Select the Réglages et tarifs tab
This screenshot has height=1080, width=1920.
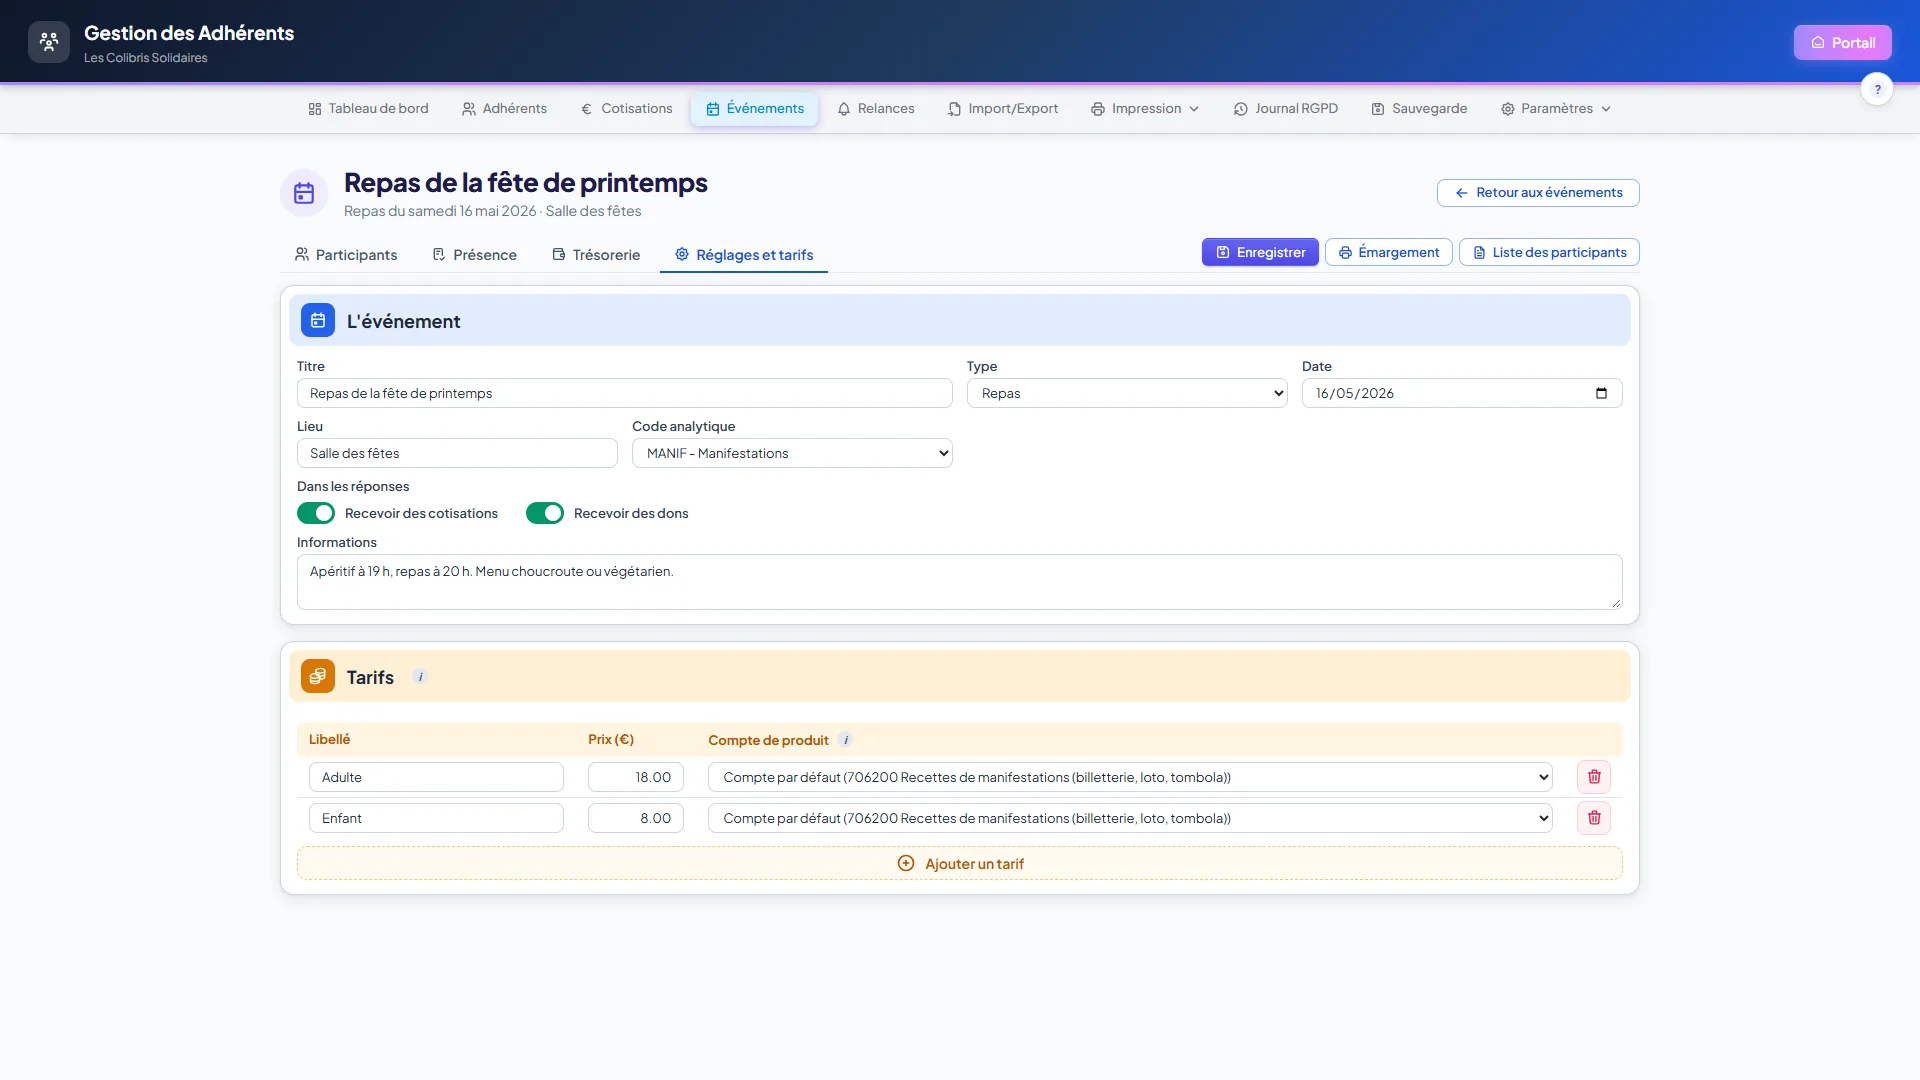744,255
